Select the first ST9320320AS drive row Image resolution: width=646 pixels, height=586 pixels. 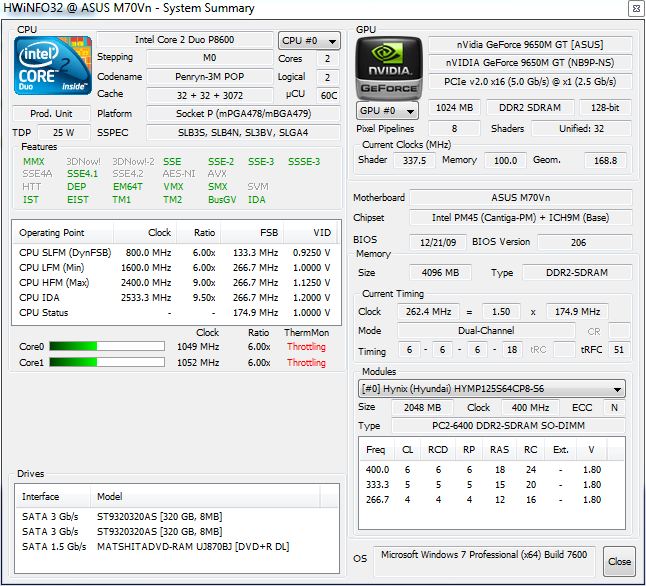tap(160, 517)
